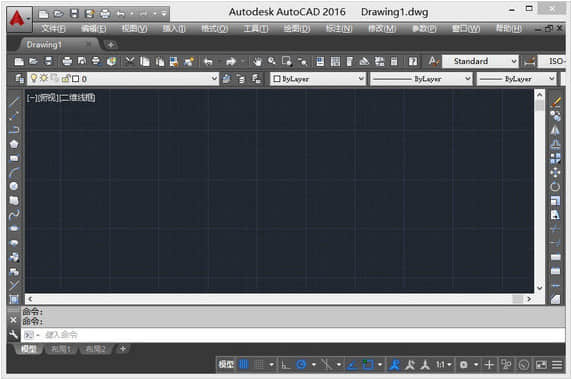The image size is (572, 379).
Task: Toggle object snap tracking in status bar
Action: click(x=352, y=364)
